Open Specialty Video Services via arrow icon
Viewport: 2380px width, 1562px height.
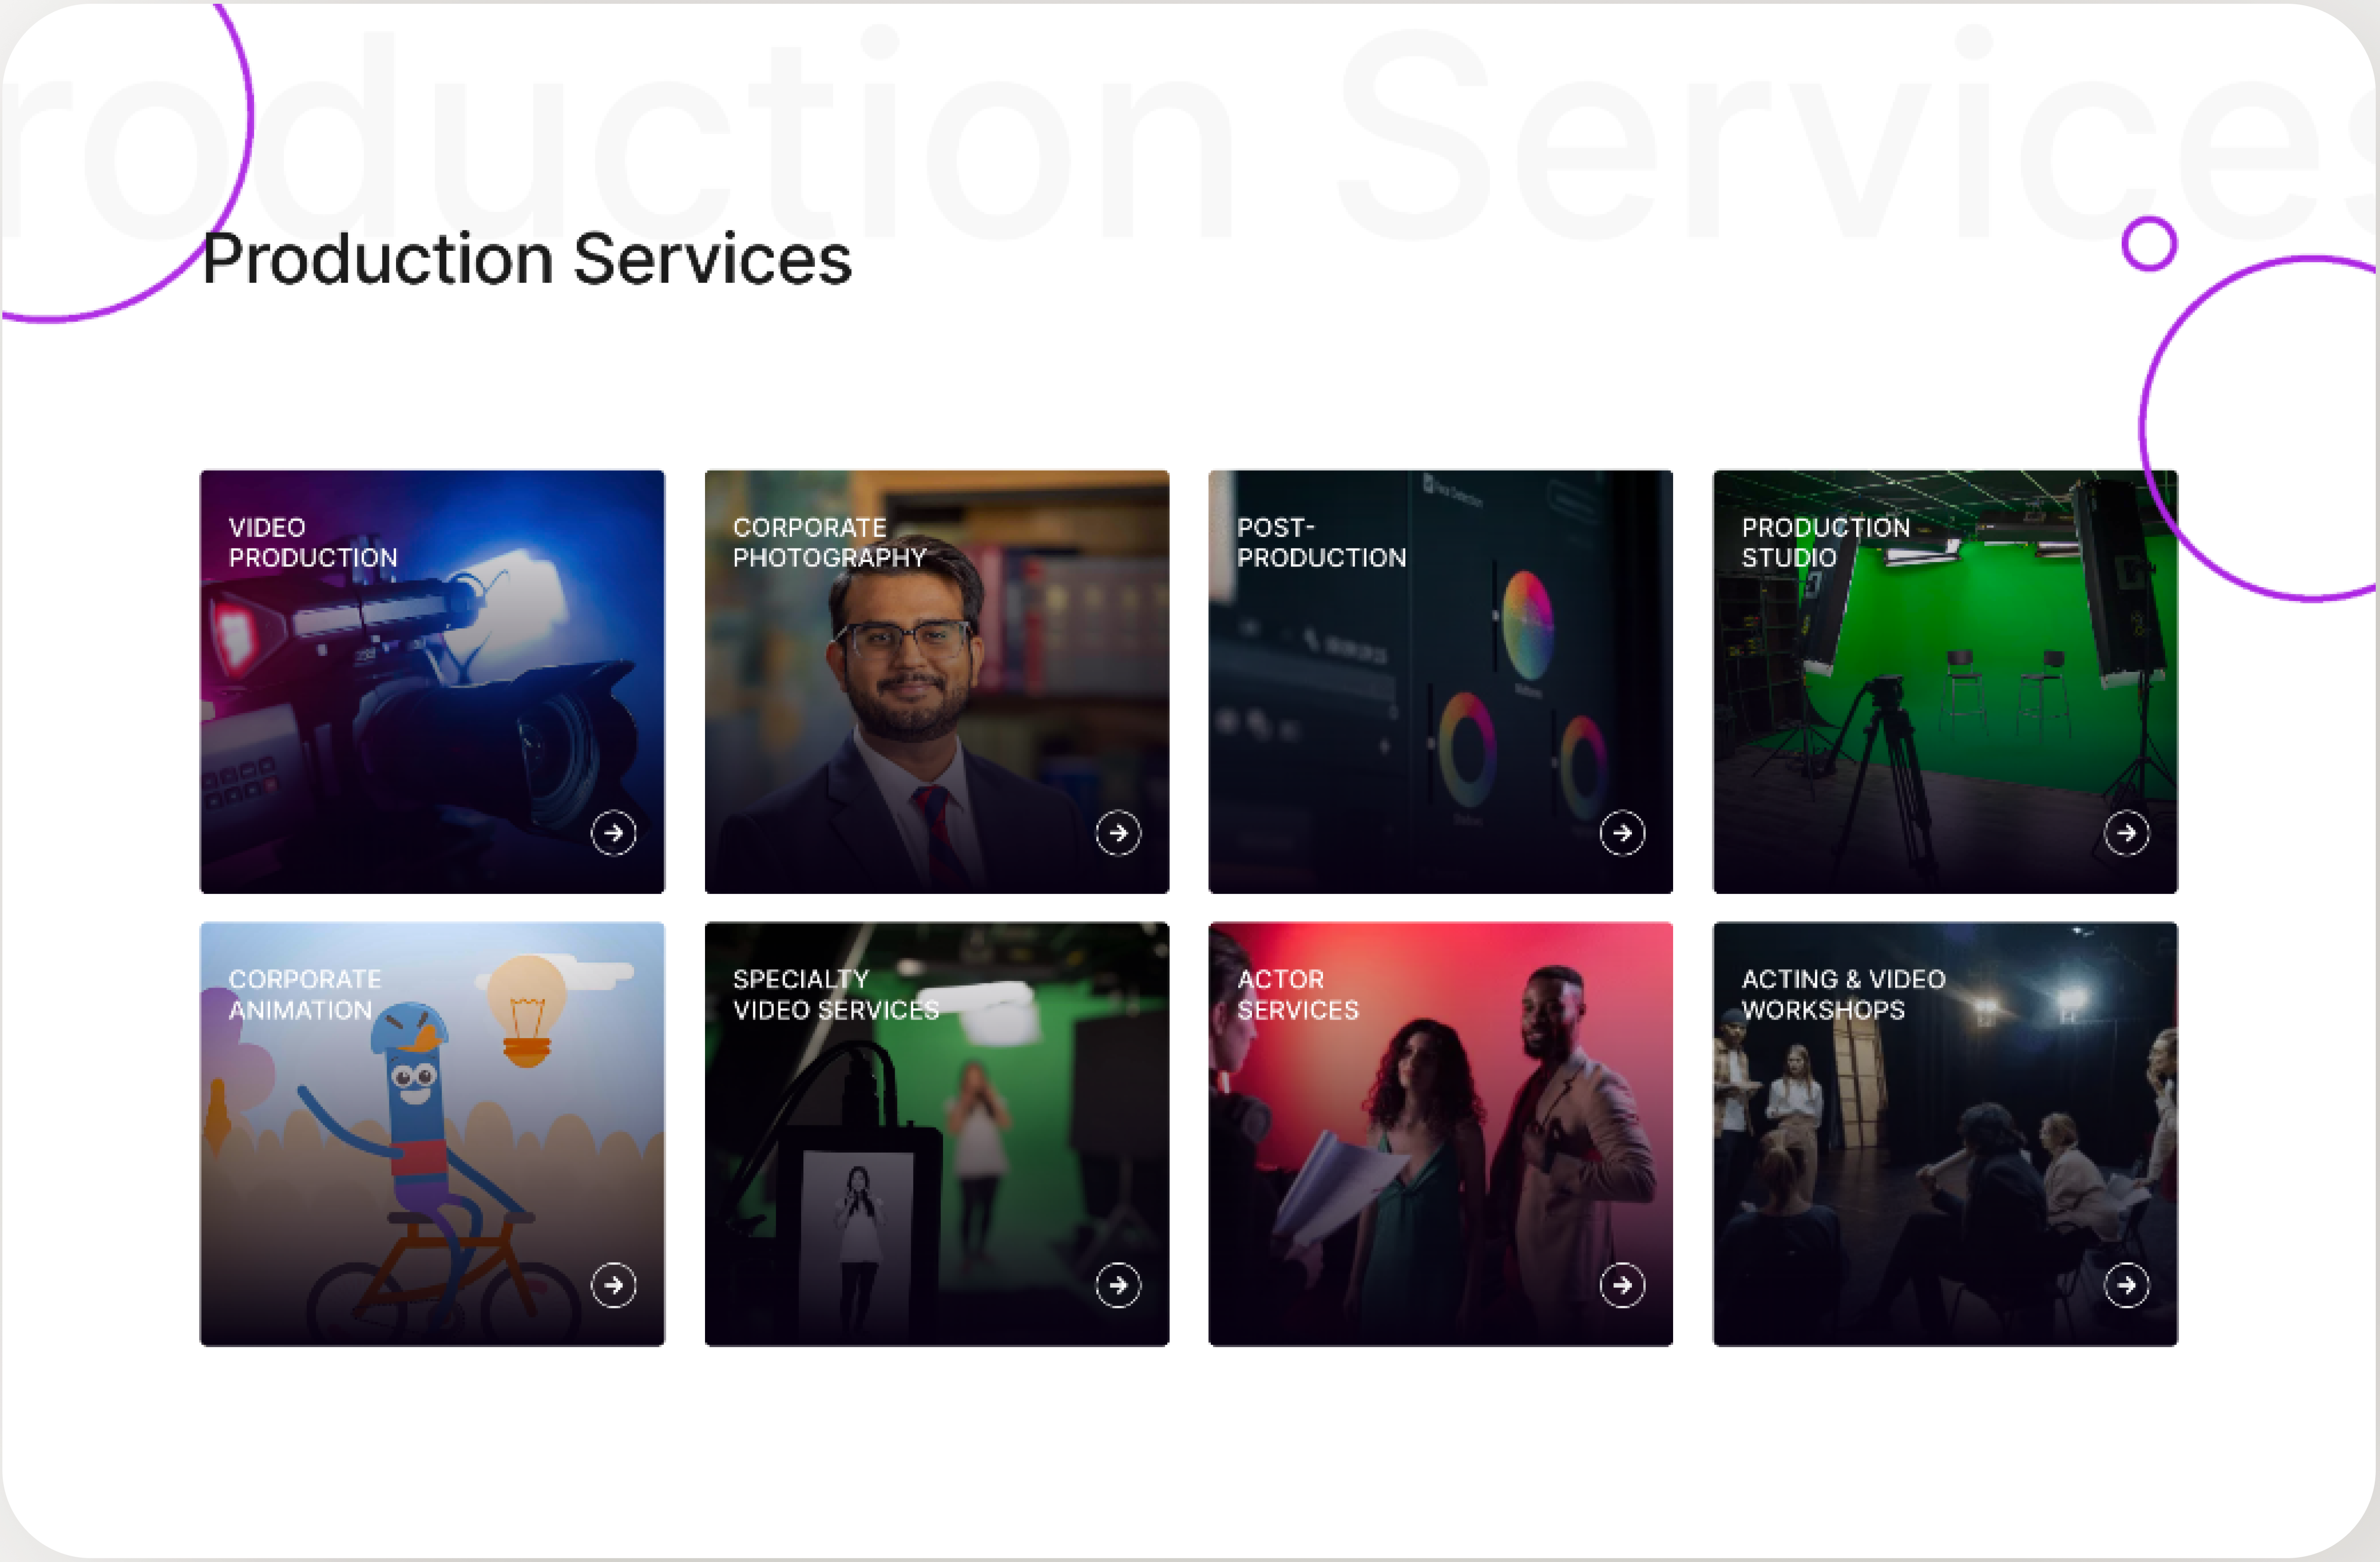point(1118,1285)
